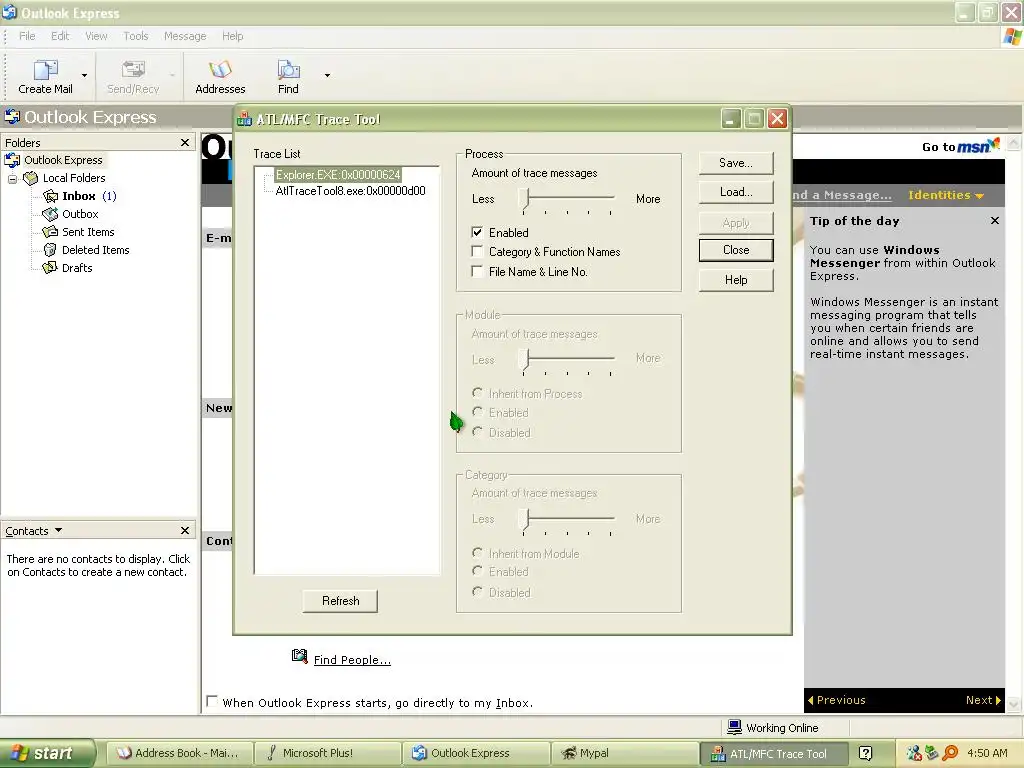Open the Help menu
This screenshot has height=768, width=1024.
(x=232, y=36)
